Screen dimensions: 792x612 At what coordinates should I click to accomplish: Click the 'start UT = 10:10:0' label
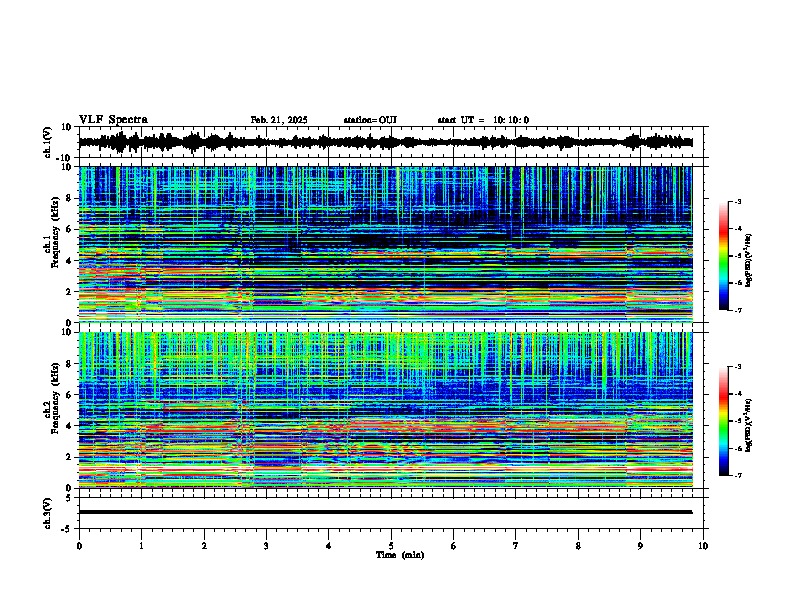coord(483,120)
